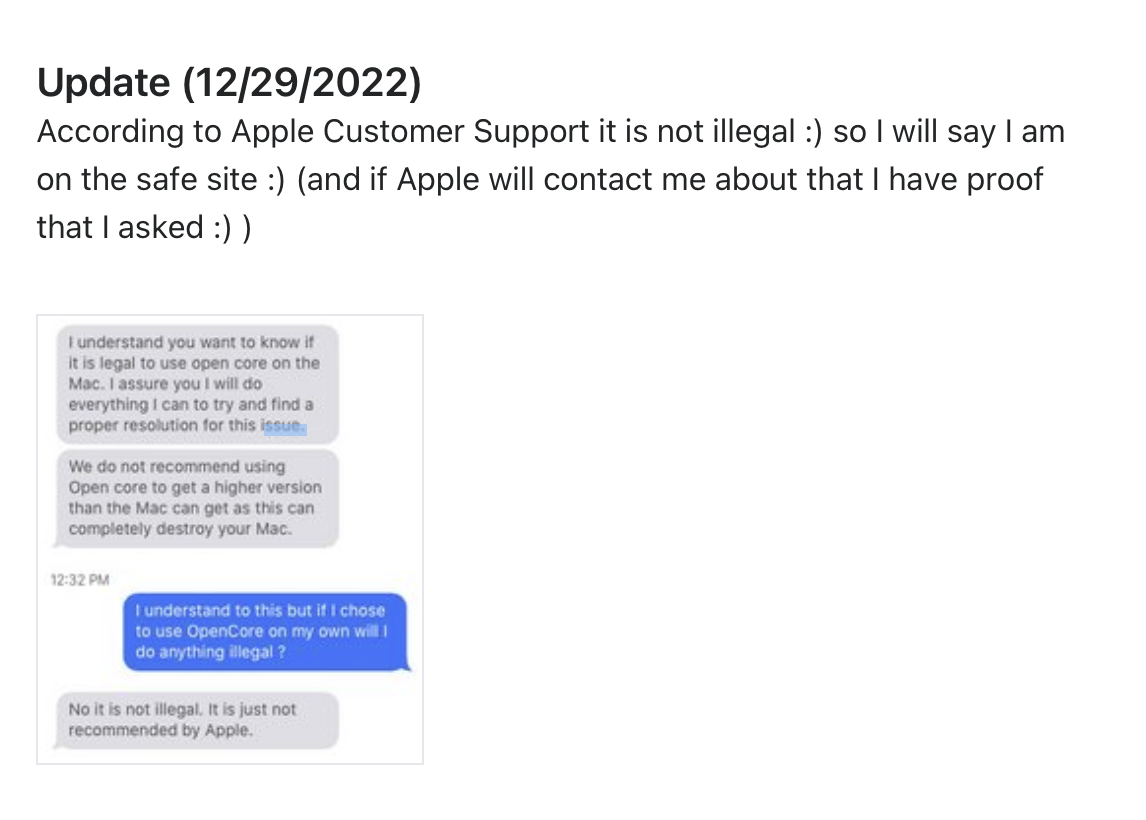Image resolution: width=1146 pixels, height=820 pixels.
Task: Select the "I understand you want to know" bubble
Action: [x=195, y=384]
